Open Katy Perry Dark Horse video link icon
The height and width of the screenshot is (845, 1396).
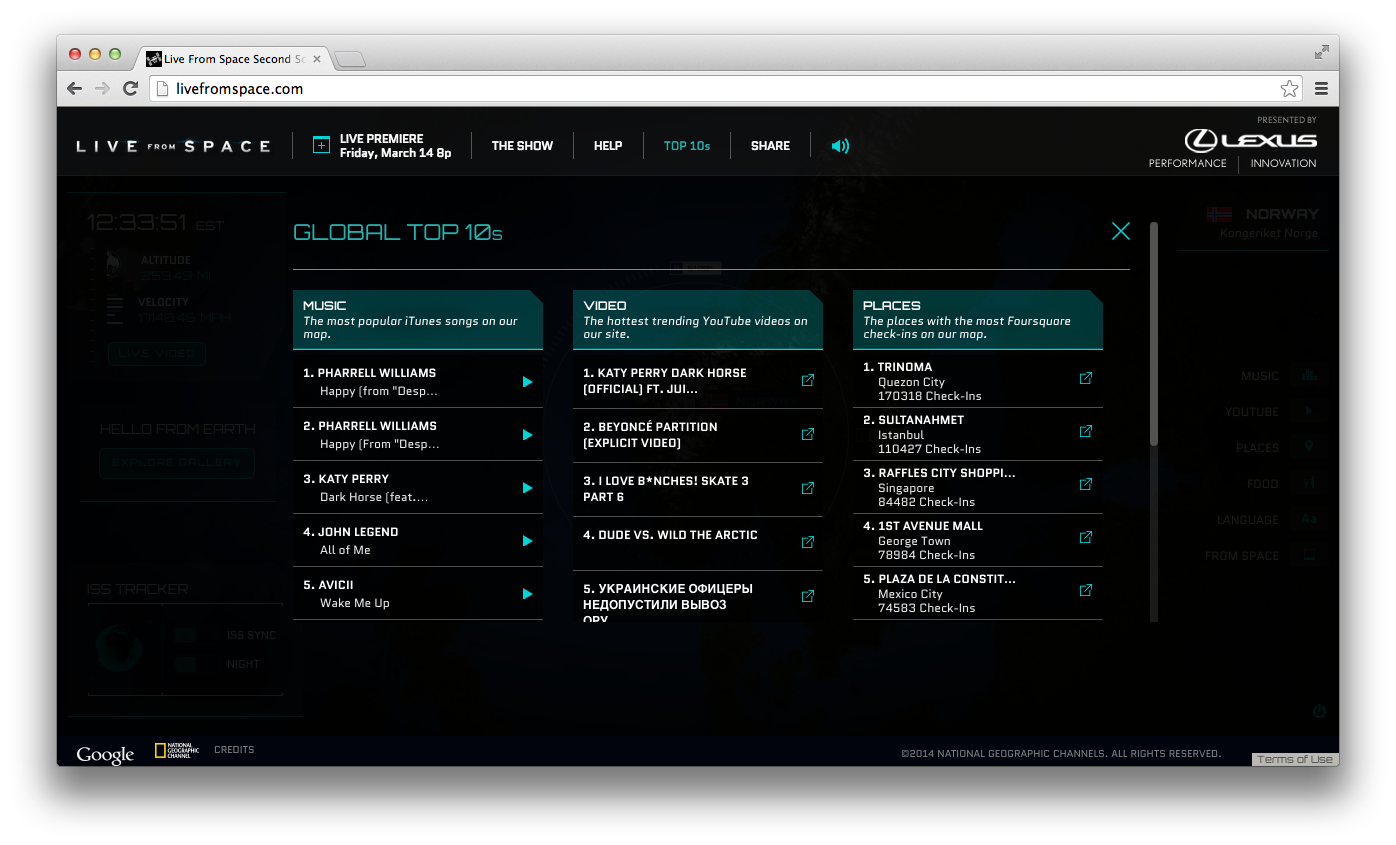click(808, 380)
